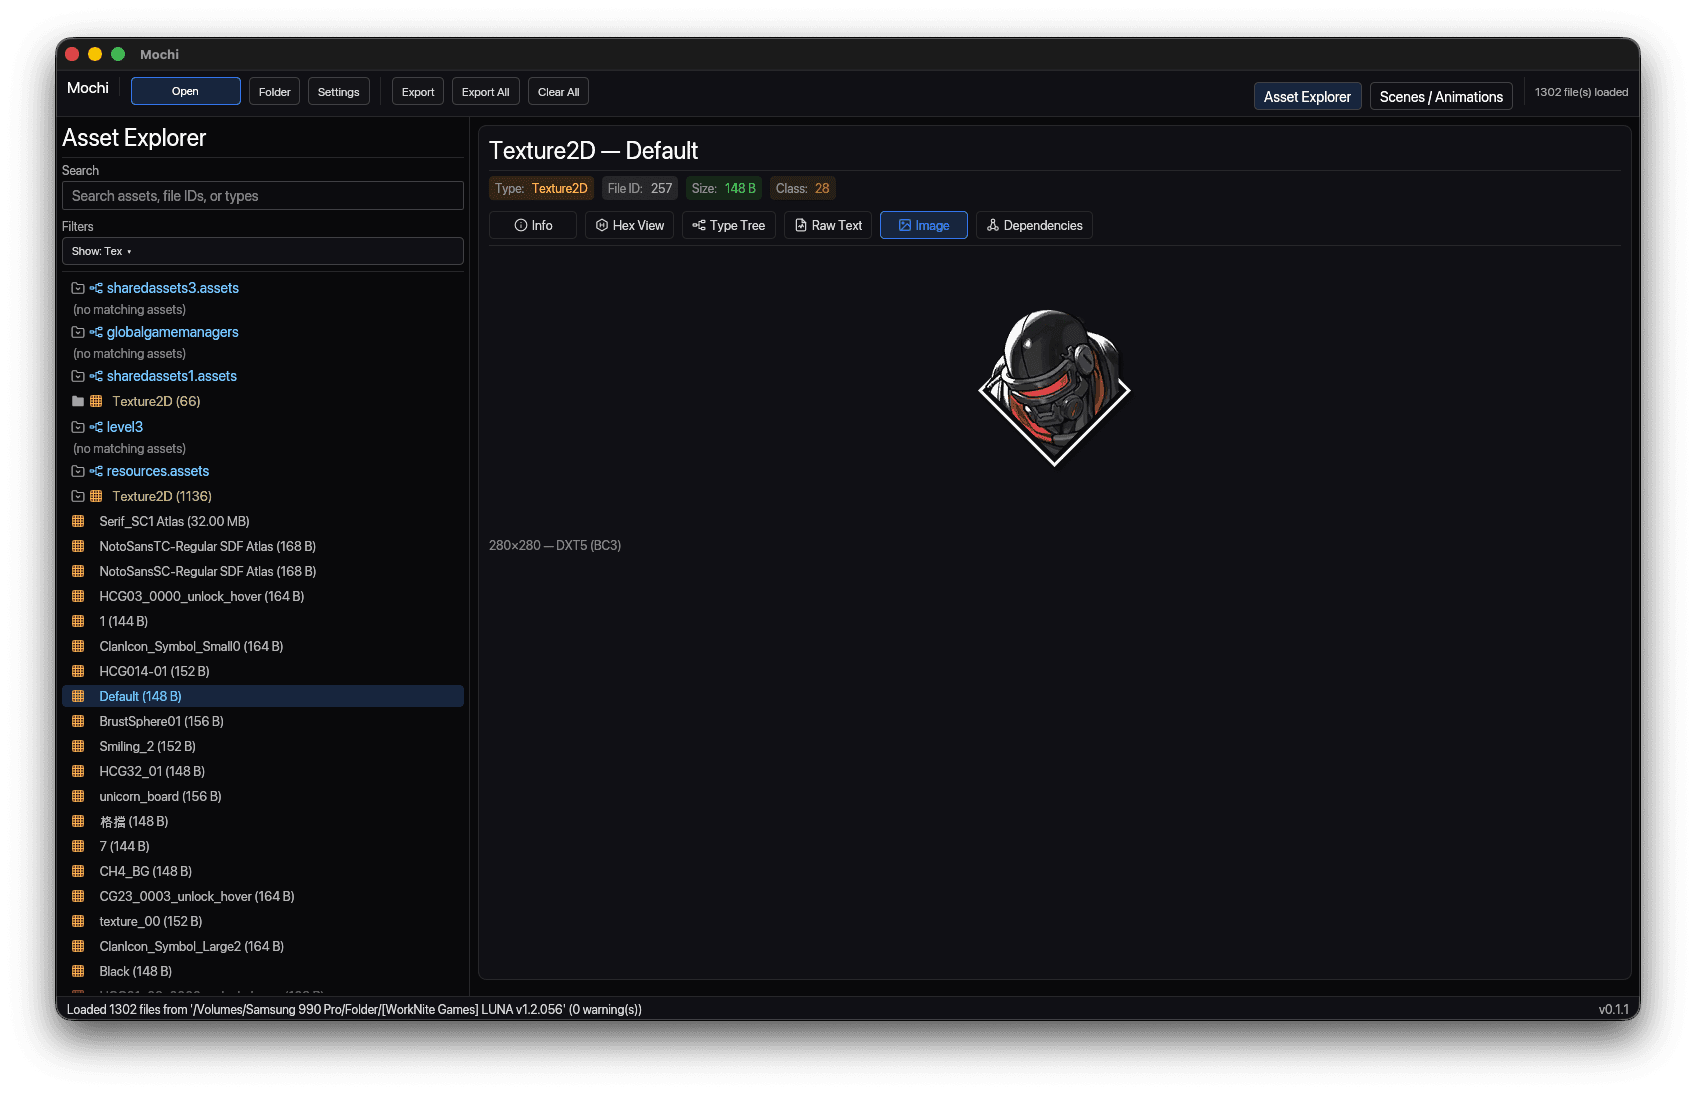Select sharedassets3.assets file name

(173, 288)
